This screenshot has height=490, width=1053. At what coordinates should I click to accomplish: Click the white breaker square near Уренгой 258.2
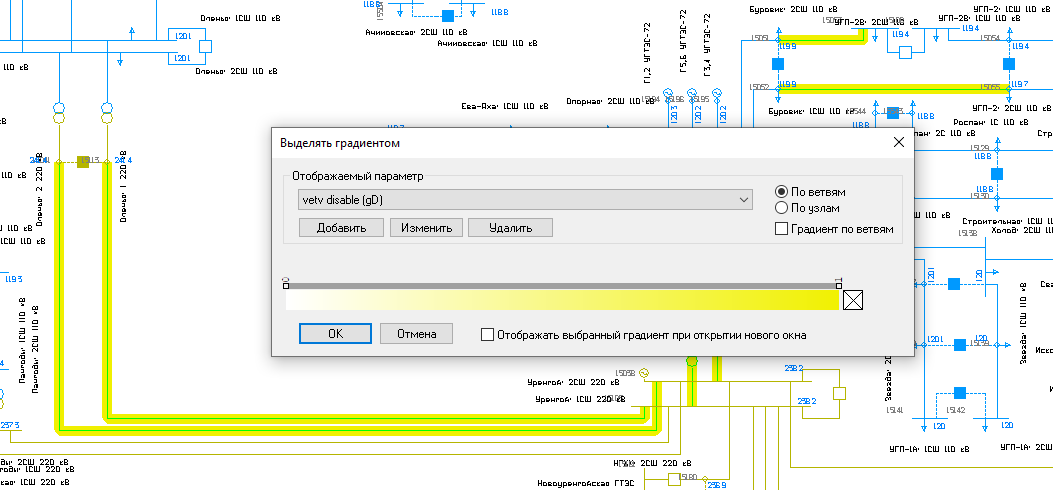(840, 393)
